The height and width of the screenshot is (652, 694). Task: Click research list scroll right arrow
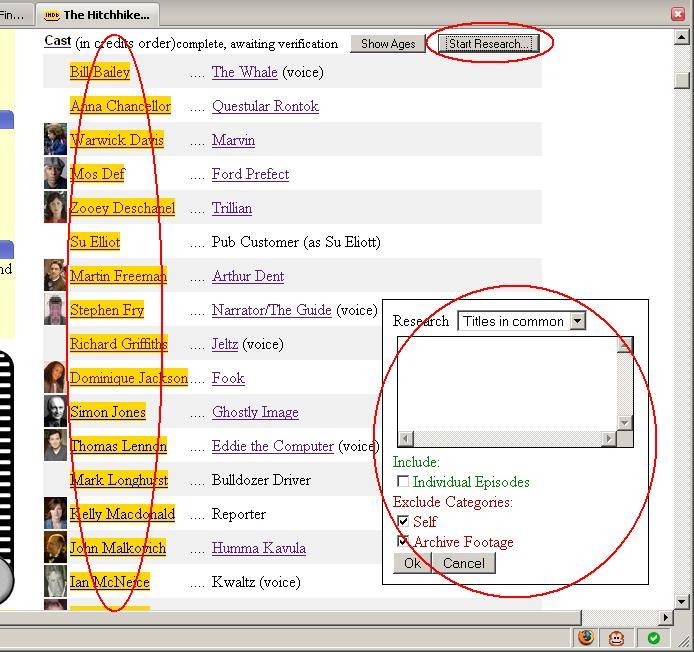coord(609,438)
